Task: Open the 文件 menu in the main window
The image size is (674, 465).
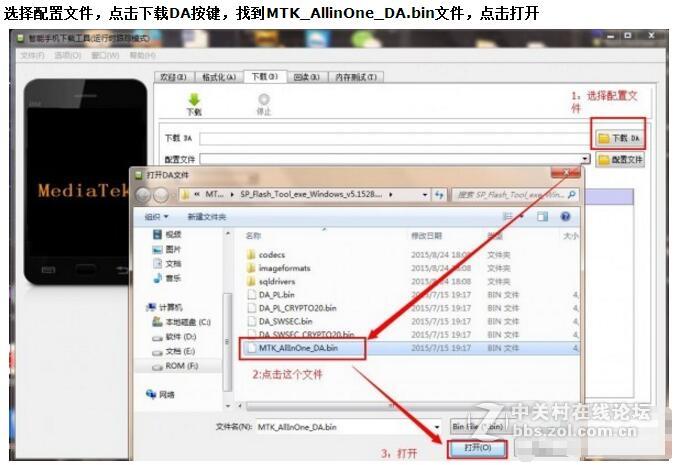Action: 32,55
